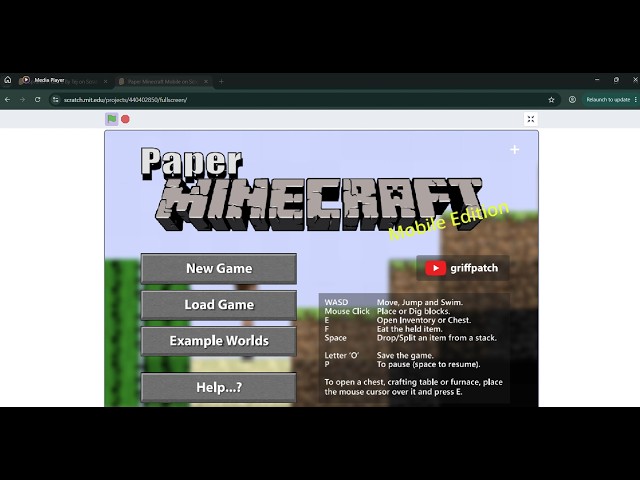The width and height of the screenshot is (640, 480).
Task: Bookmark this page with the star icon
Action: (x=551, y=100)
